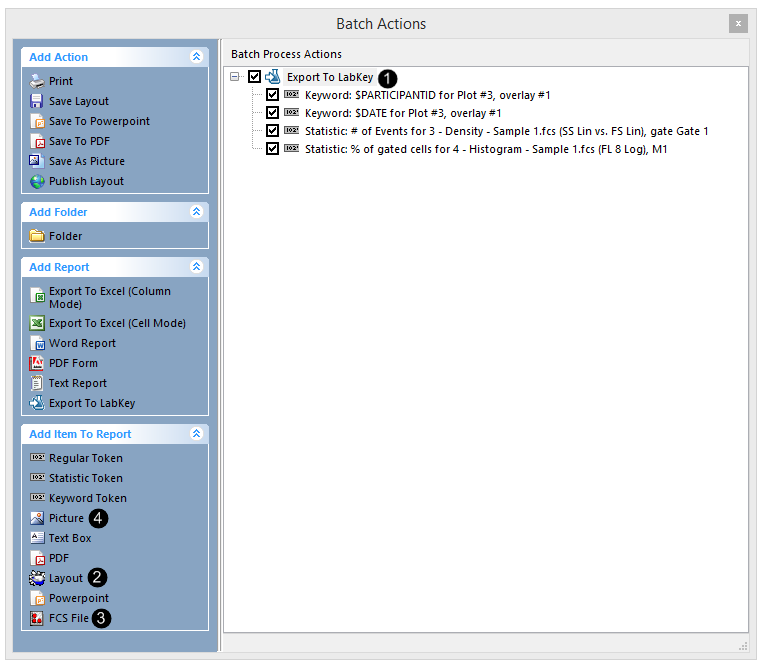Click the Statistic Token icon
The height and width of the screenshot is (666, 764).
[x=37, y=478]
